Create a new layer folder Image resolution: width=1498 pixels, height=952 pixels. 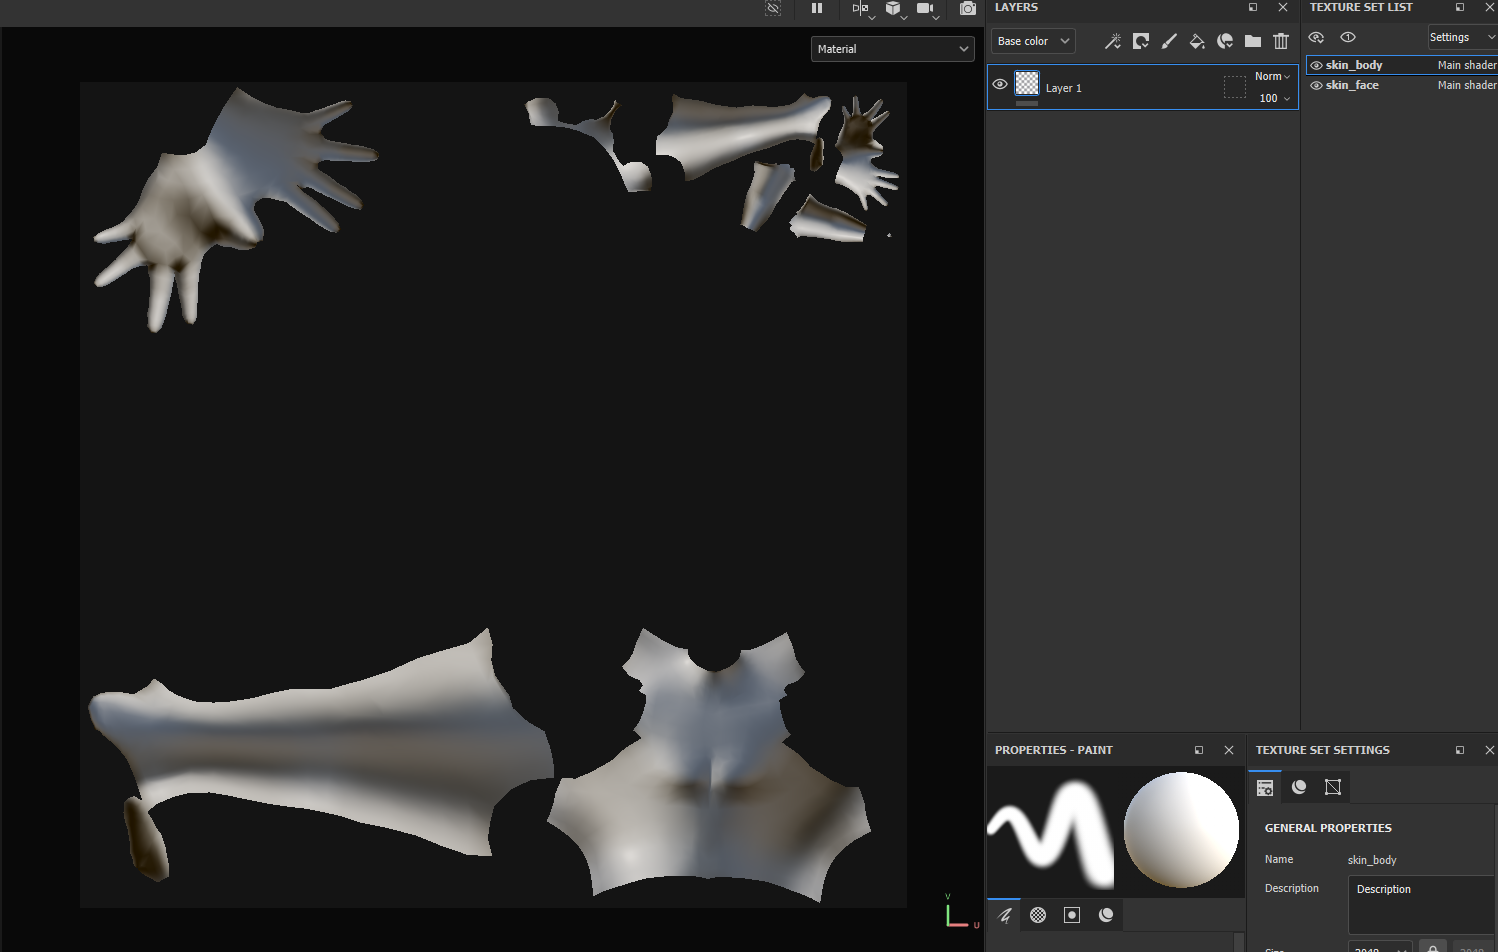[1252, 41]
